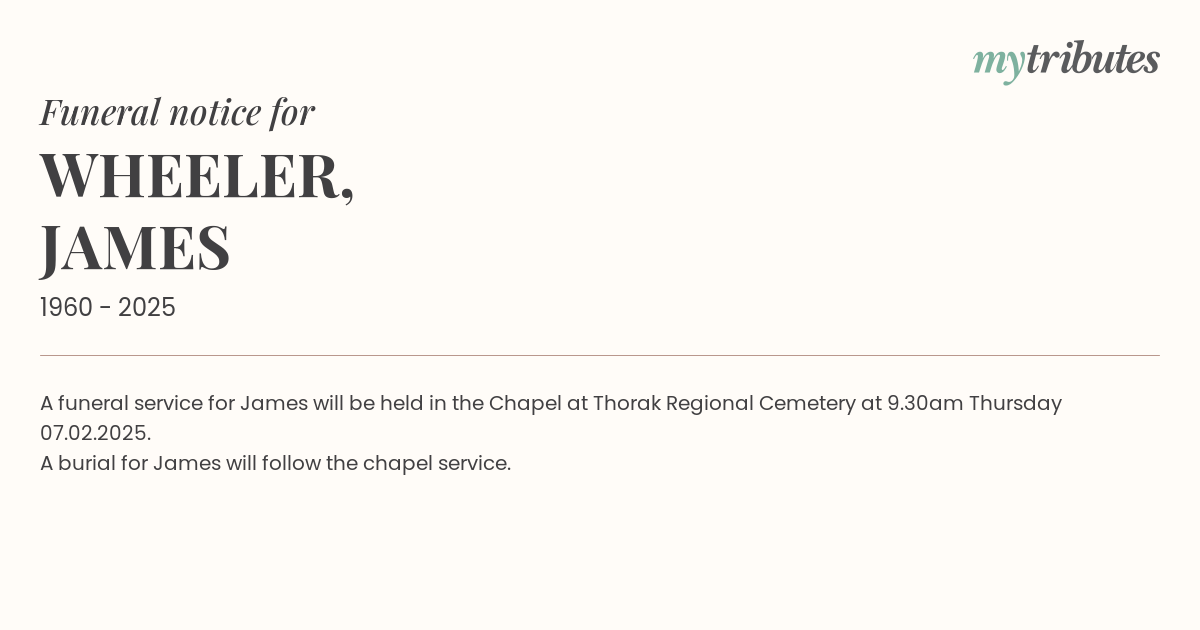The image size is (1200, 630).
Task: Click "Thorak Regional Cemetery" in the notice
Action: (724, 403)
